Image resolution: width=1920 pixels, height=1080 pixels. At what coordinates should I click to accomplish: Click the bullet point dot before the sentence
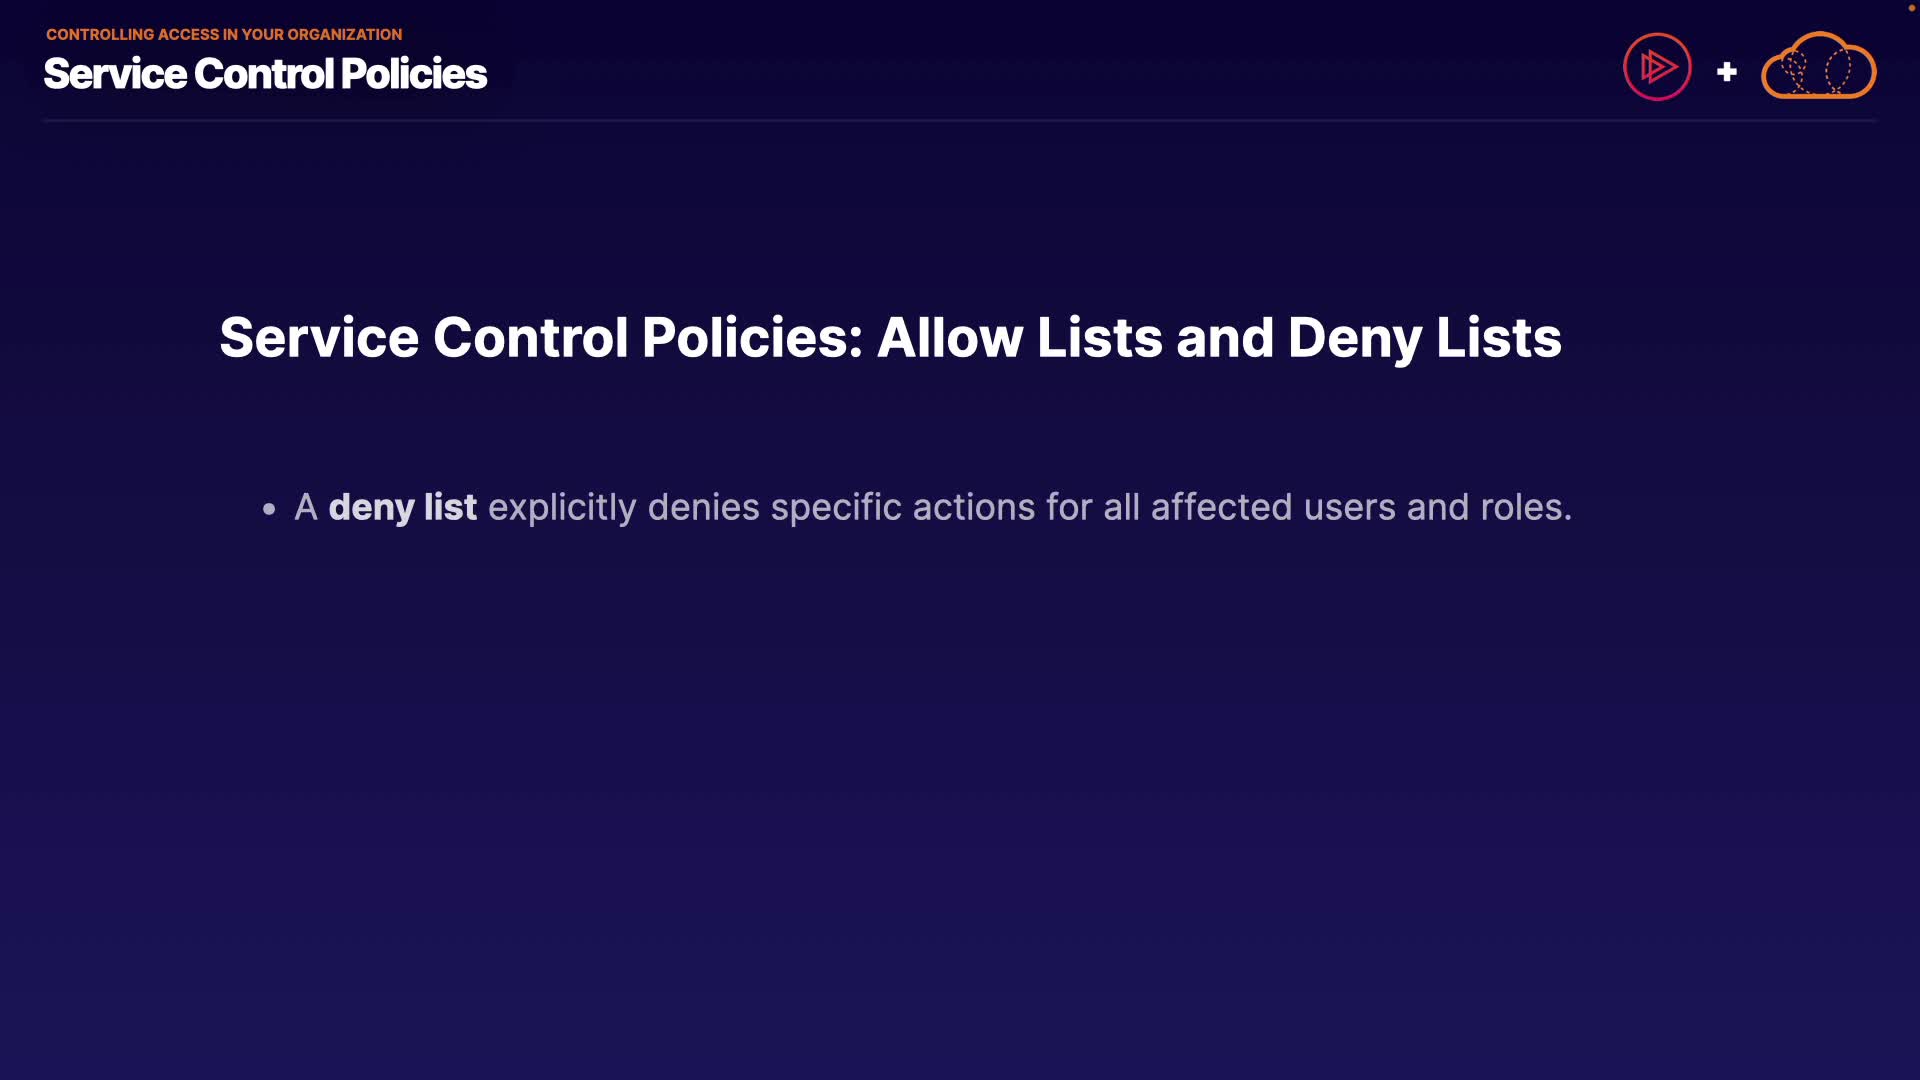(269, 509)
